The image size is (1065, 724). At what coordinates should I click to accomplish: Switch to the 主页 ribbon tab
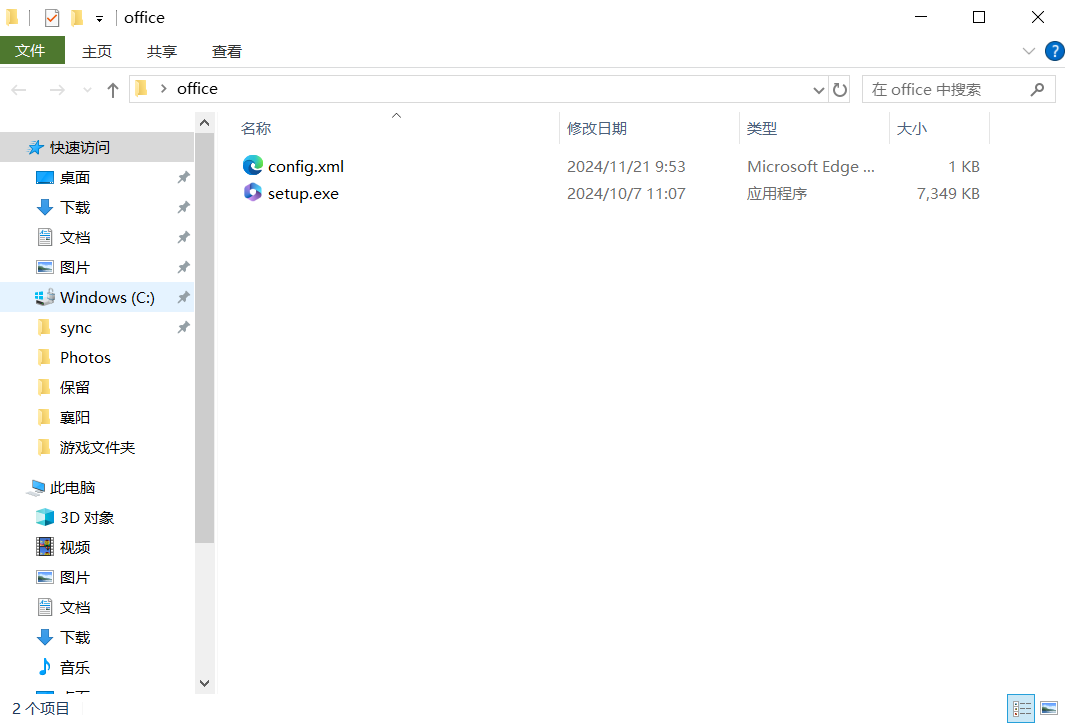[96, 52]
